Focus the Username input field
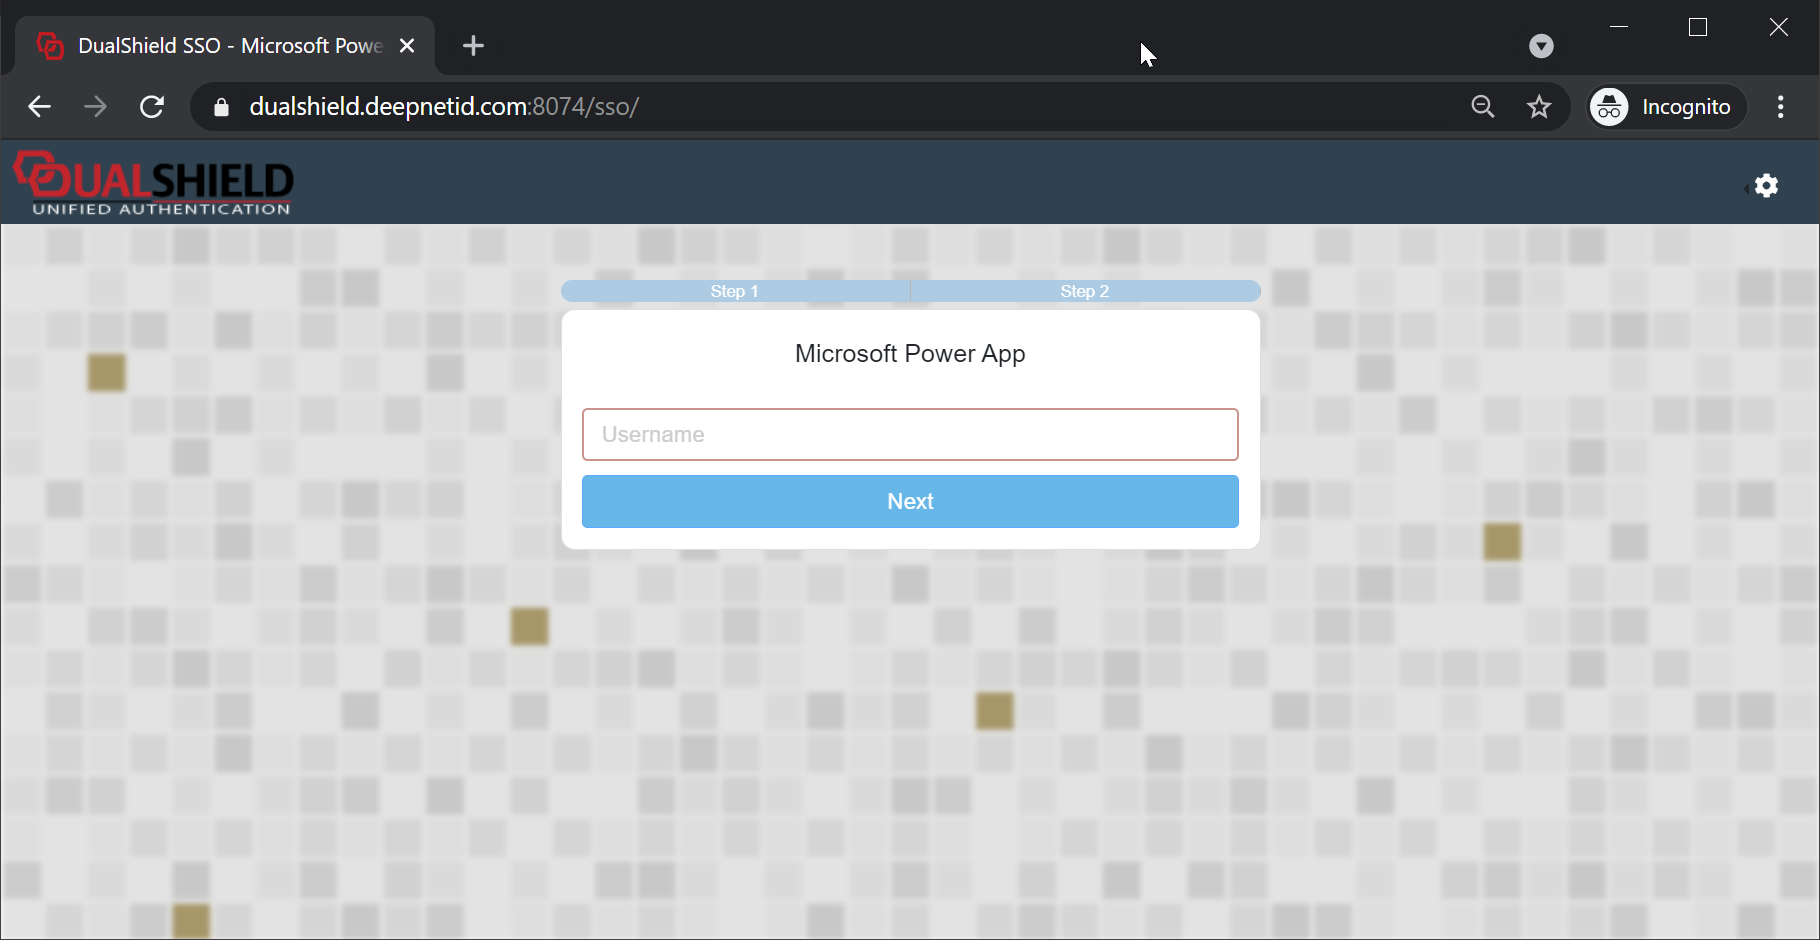Image resolution: width=1820 pixels, height=940 pixels. click(910, 434)
